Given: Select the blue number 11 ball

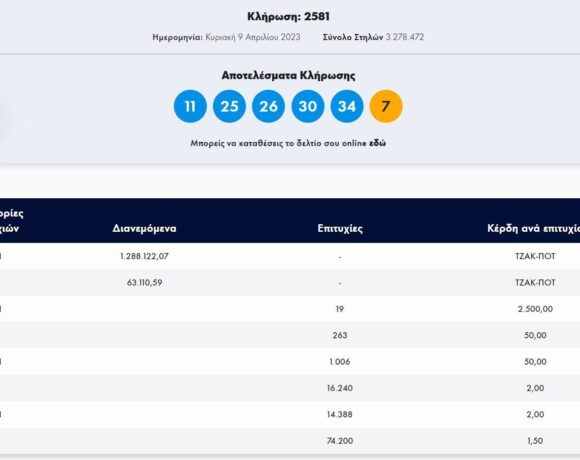Looking at the screenshot, I should [190, 106].
